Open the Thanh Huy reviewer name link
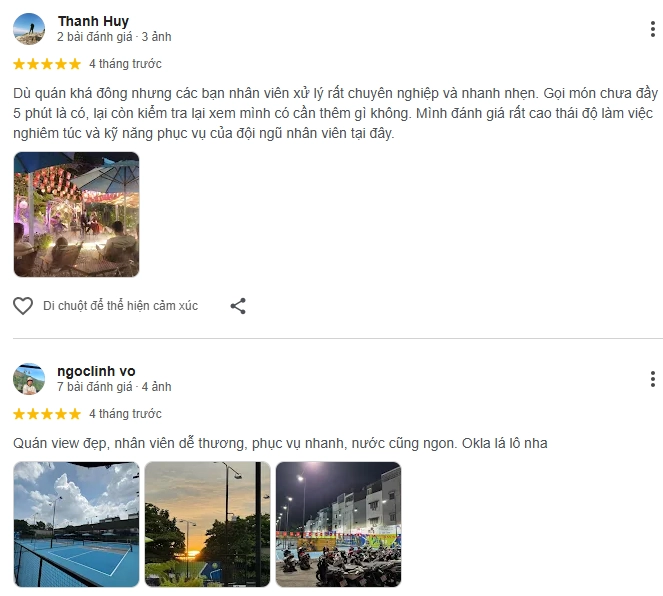Viewport: 663px width, 596px height. [93, 21]
